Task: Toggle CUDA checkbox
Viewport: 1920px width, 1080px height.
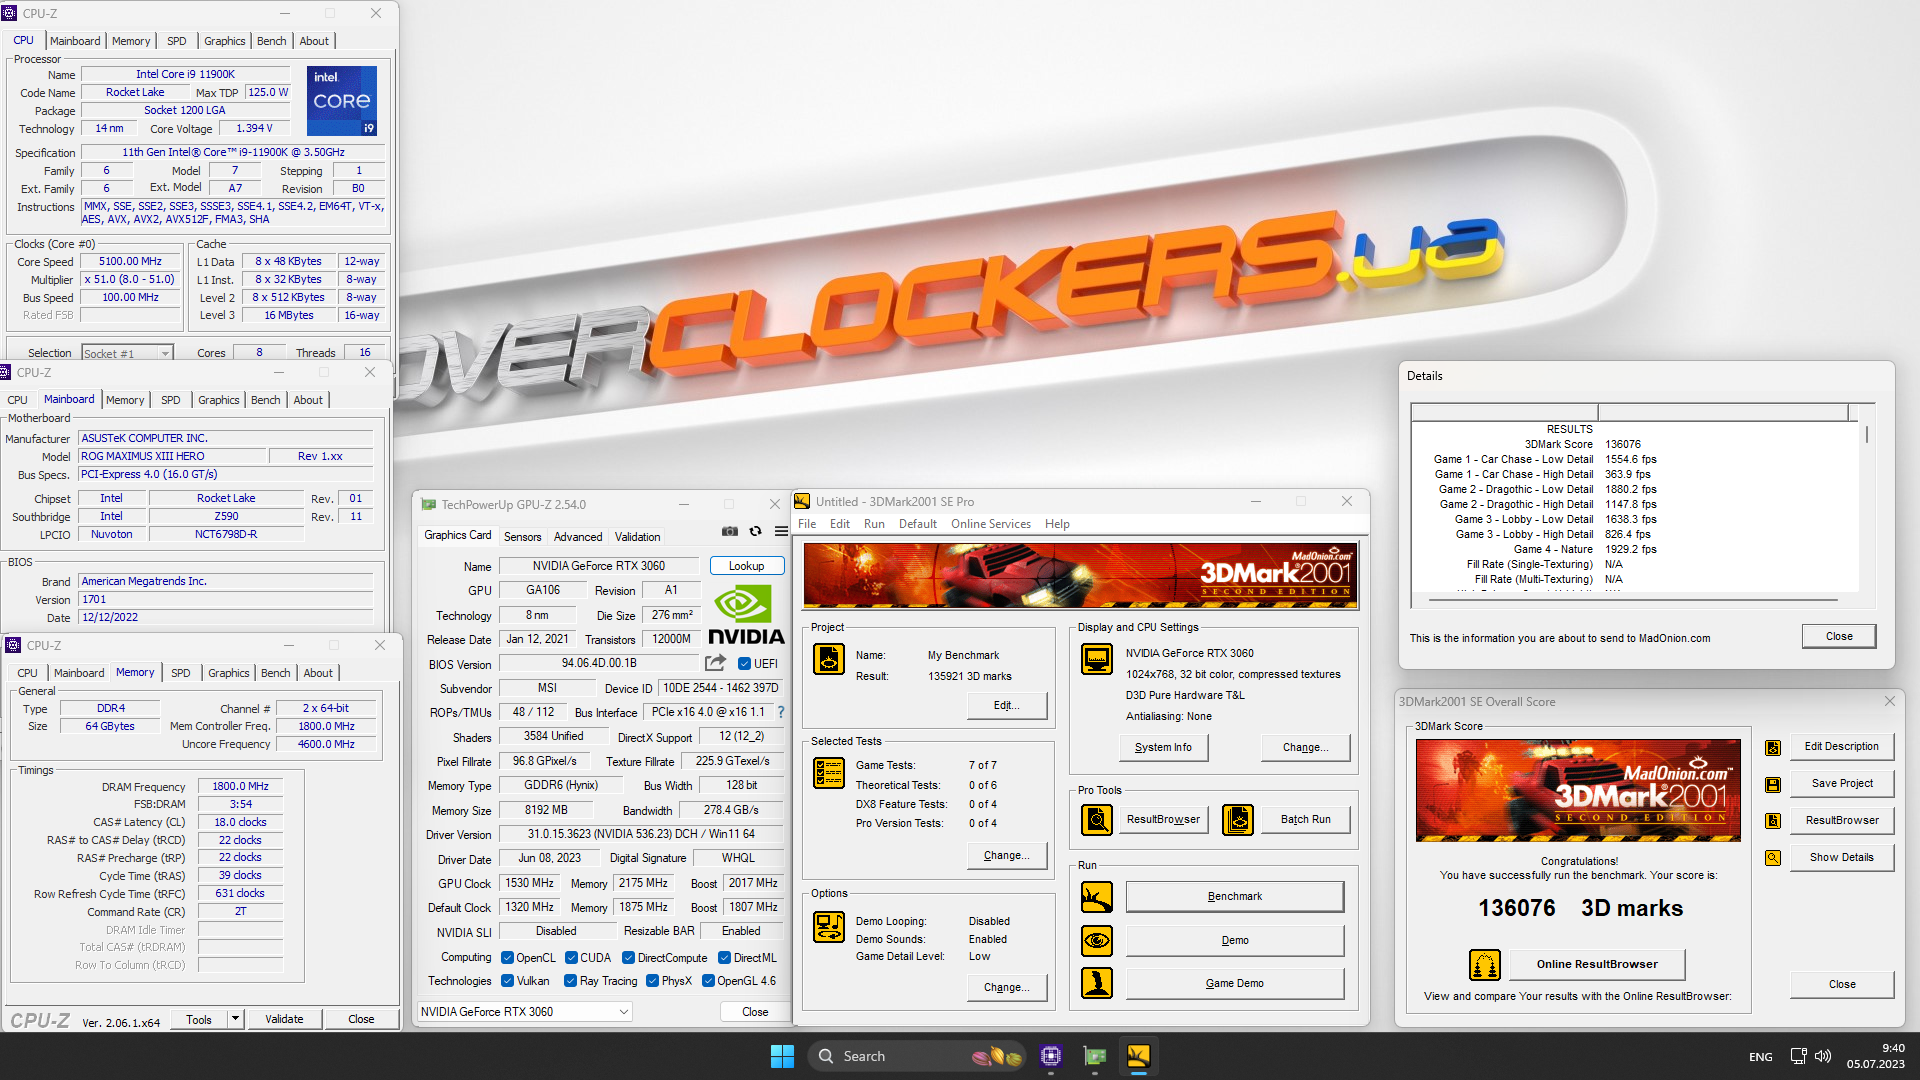Action: point(572,957)
